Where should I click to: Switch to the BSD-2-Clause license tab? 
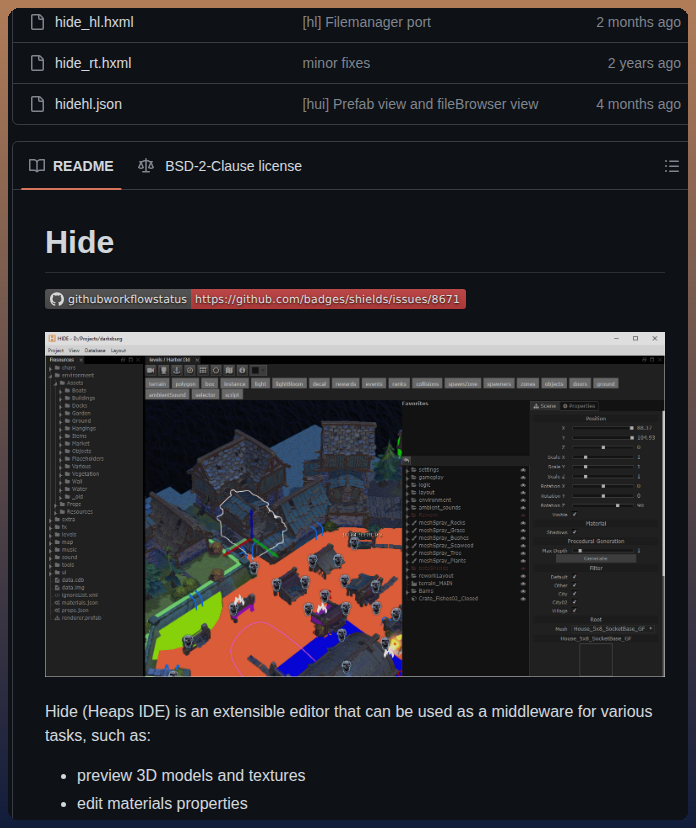[220, 166]
